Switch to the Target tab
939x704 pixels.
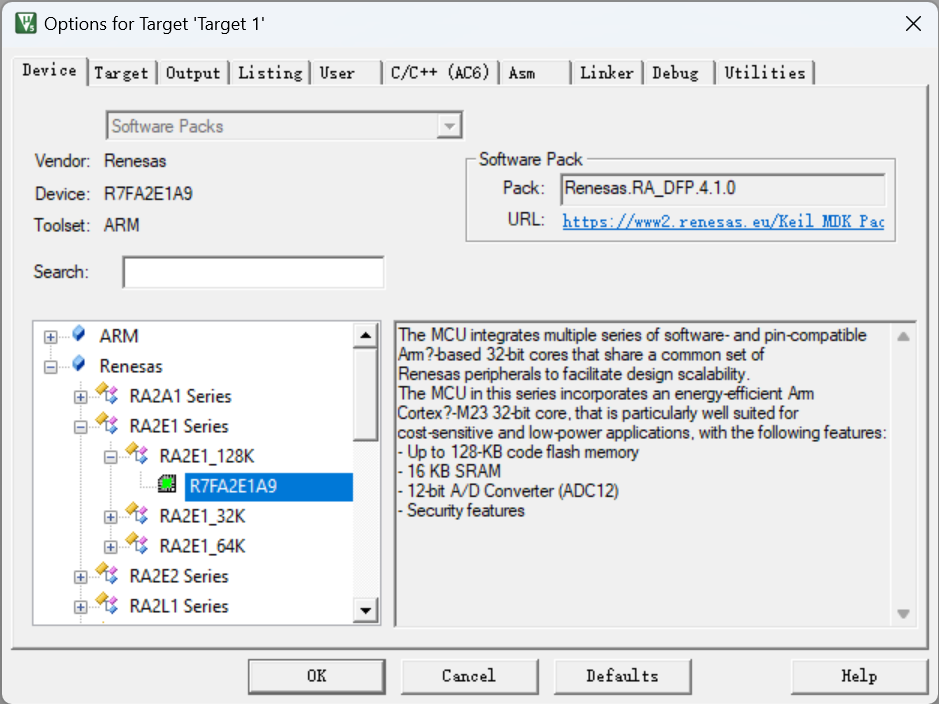121,73
